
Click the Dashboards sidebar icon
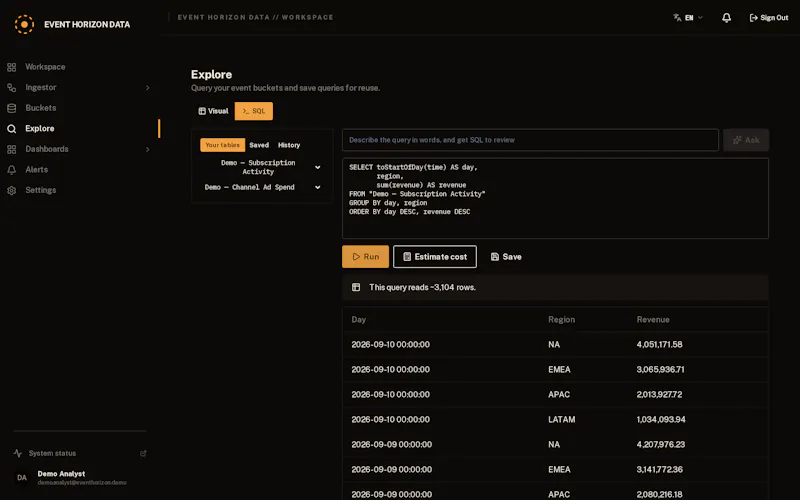tap(11, 149)
